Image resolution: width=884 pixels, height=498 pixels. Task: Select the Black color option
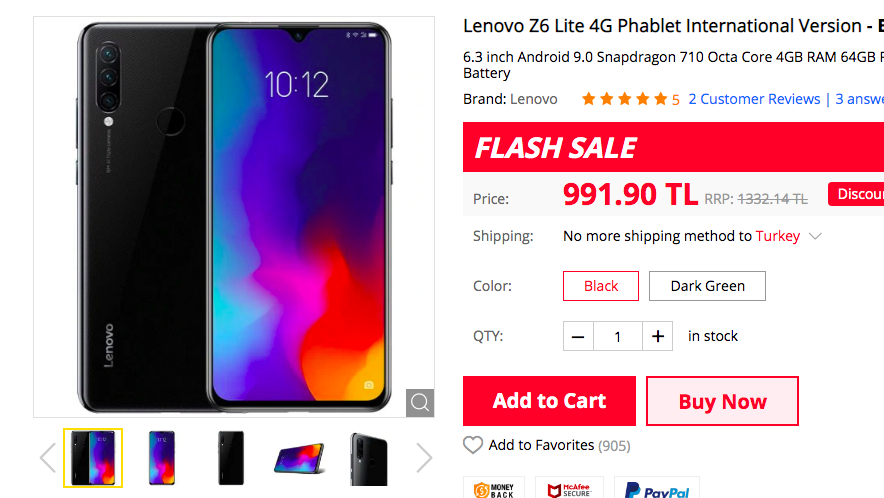[601, 286]
